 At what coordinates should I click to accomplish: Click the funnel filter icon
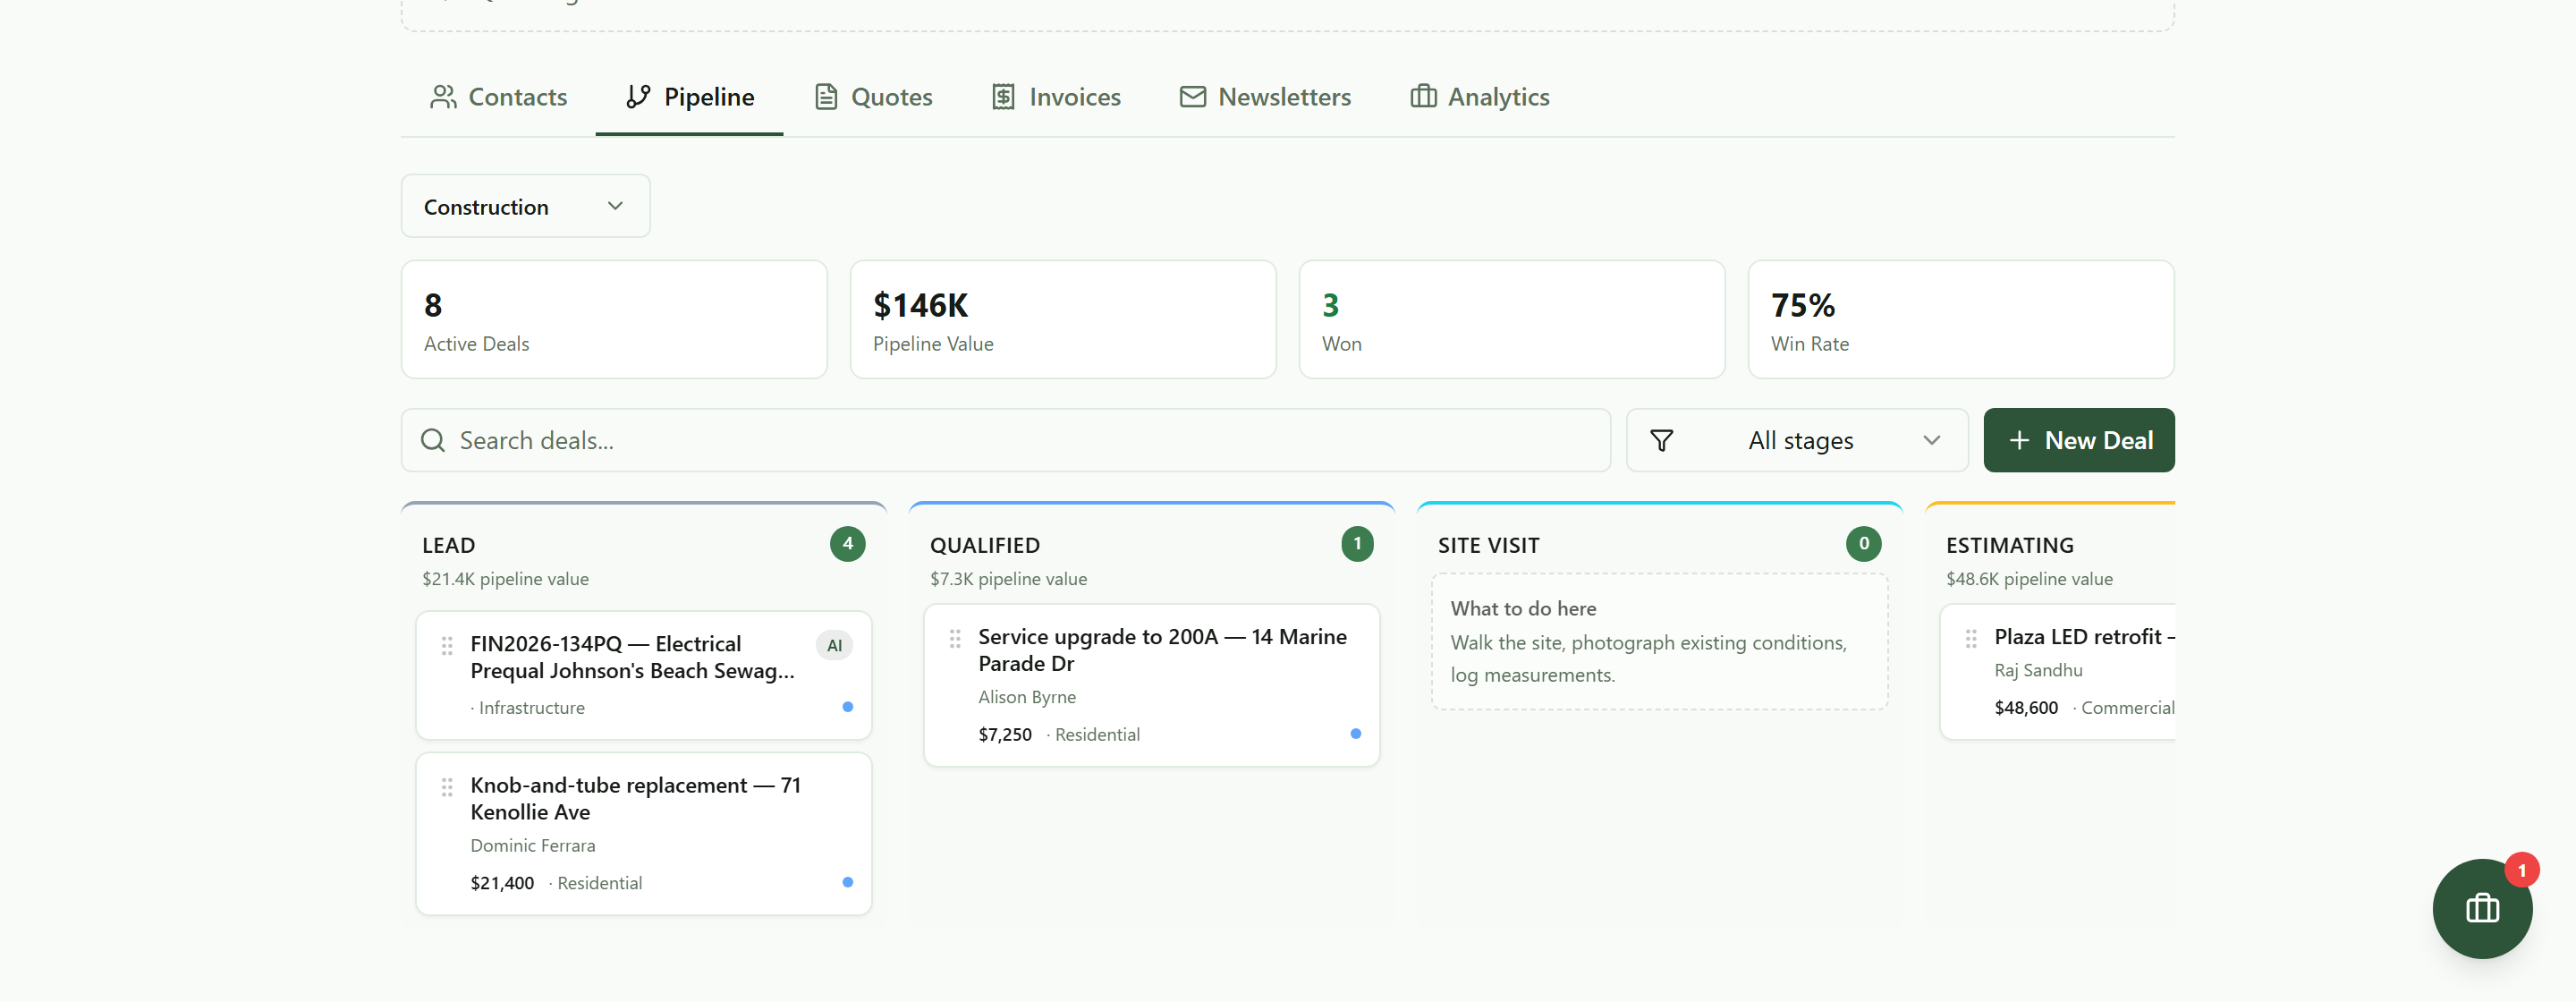coord(1661,440)
